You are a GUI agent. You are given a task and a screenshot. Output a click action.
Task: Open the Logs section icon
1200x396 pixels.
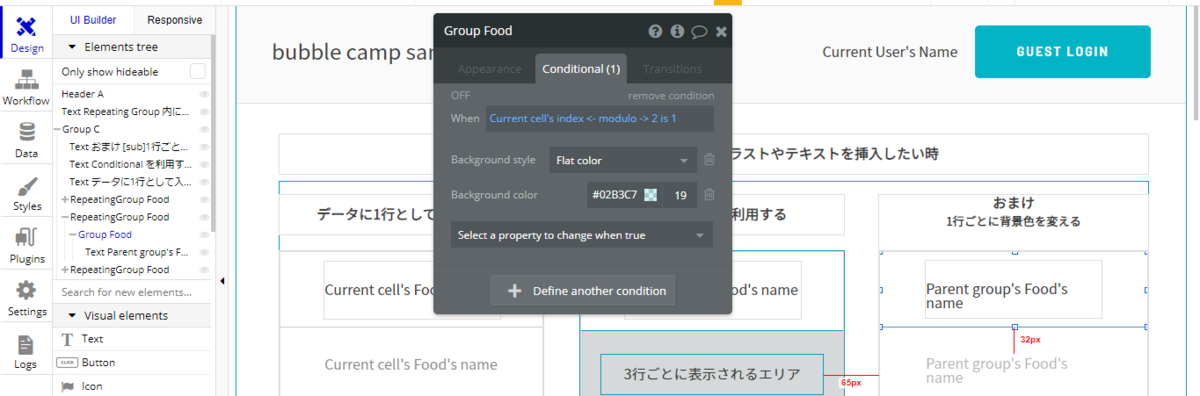(x=26, y=350)
